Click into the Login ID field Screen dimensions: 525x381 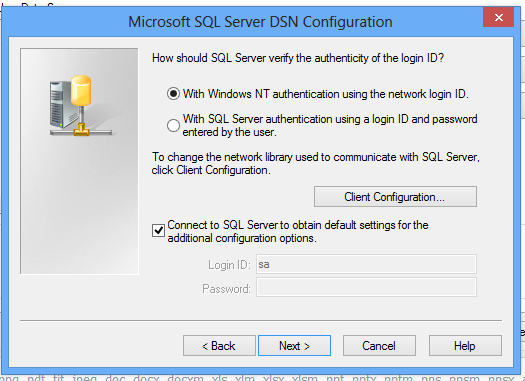366,264
